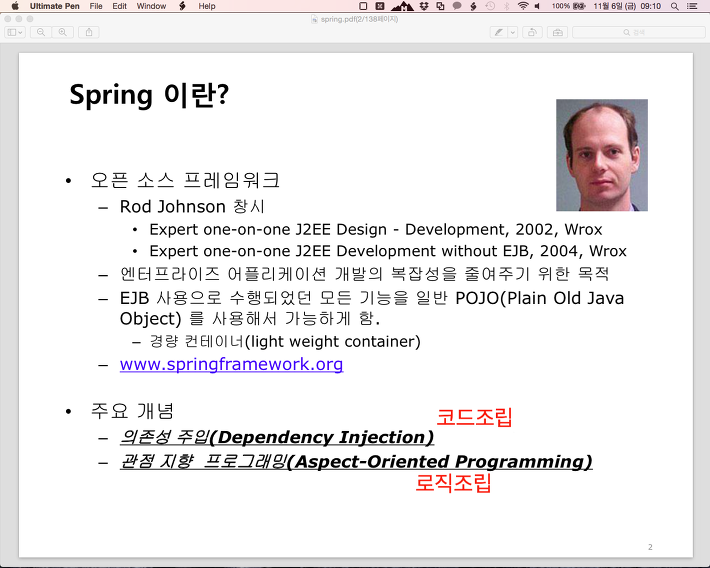The height and width of the screenshot is (568, 710).
Task: Click the '의존성 주입(Dependency Injection)' text
Action: pos(277,437)
